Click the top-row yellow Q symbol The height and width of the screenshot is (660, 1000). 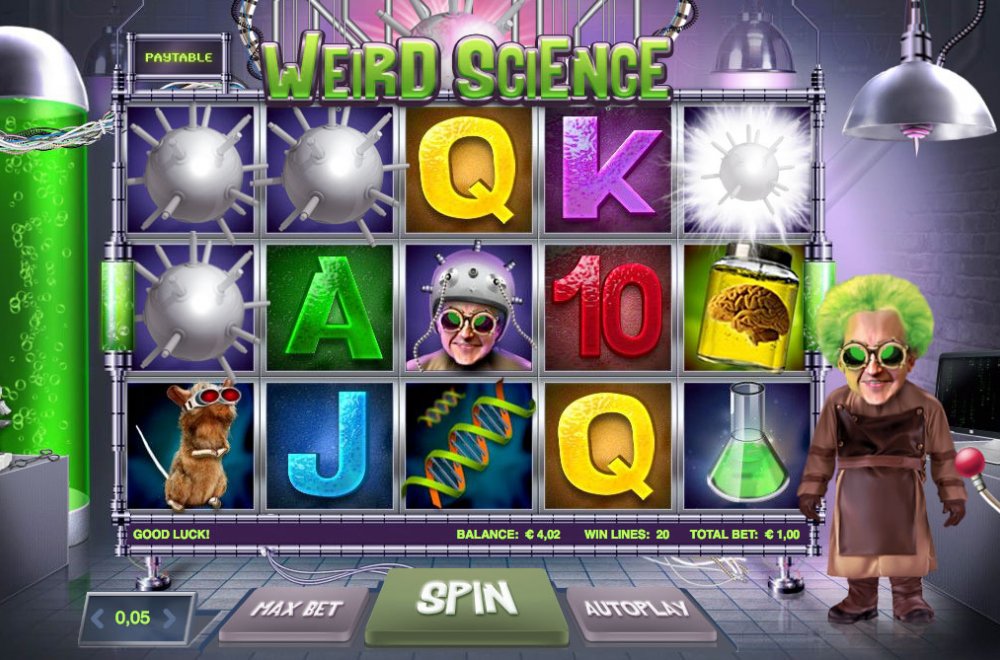(x=469, y=170)
